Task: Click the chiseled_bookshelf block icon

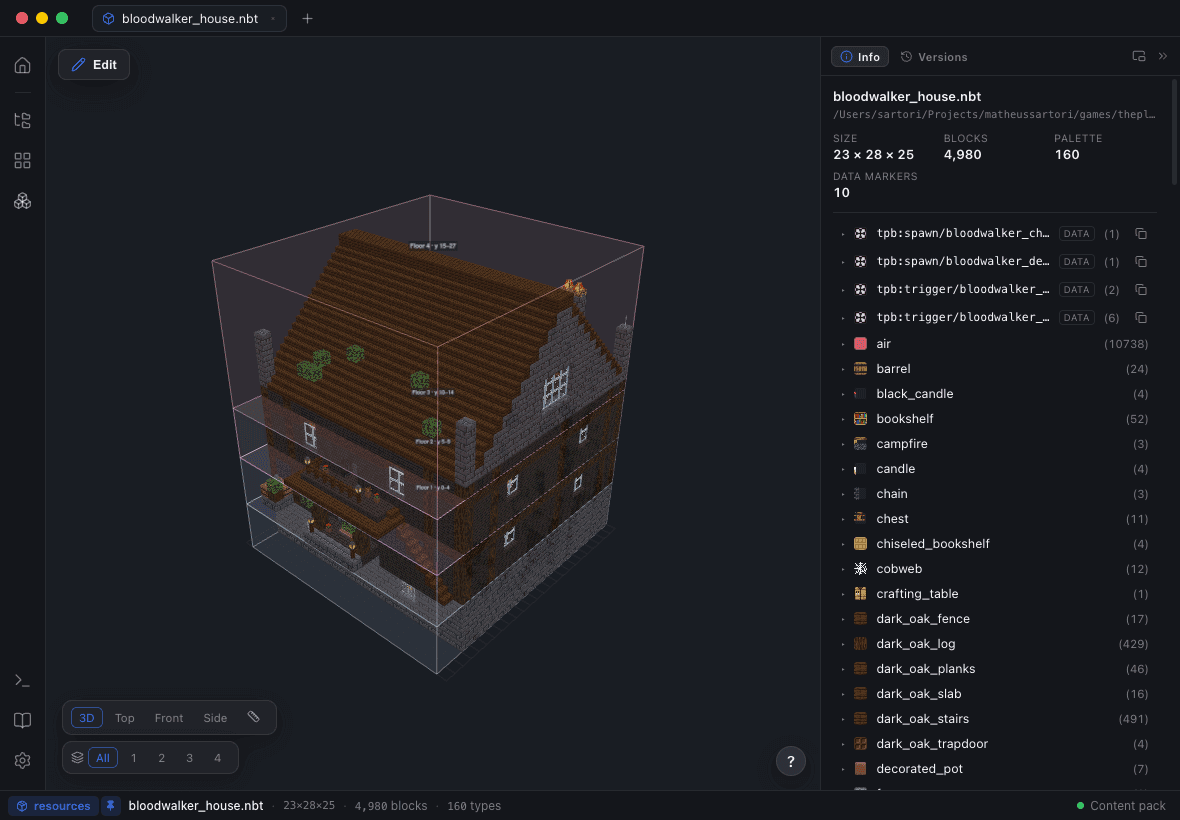Action: click(860, 543)
